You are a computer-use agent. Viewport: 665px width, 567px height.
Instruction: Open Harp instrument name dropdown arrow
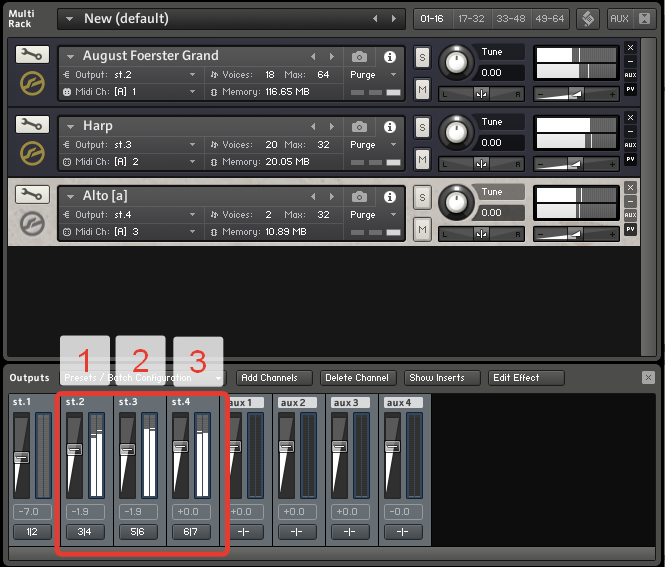pyautogui.click(x=70, y=126)
